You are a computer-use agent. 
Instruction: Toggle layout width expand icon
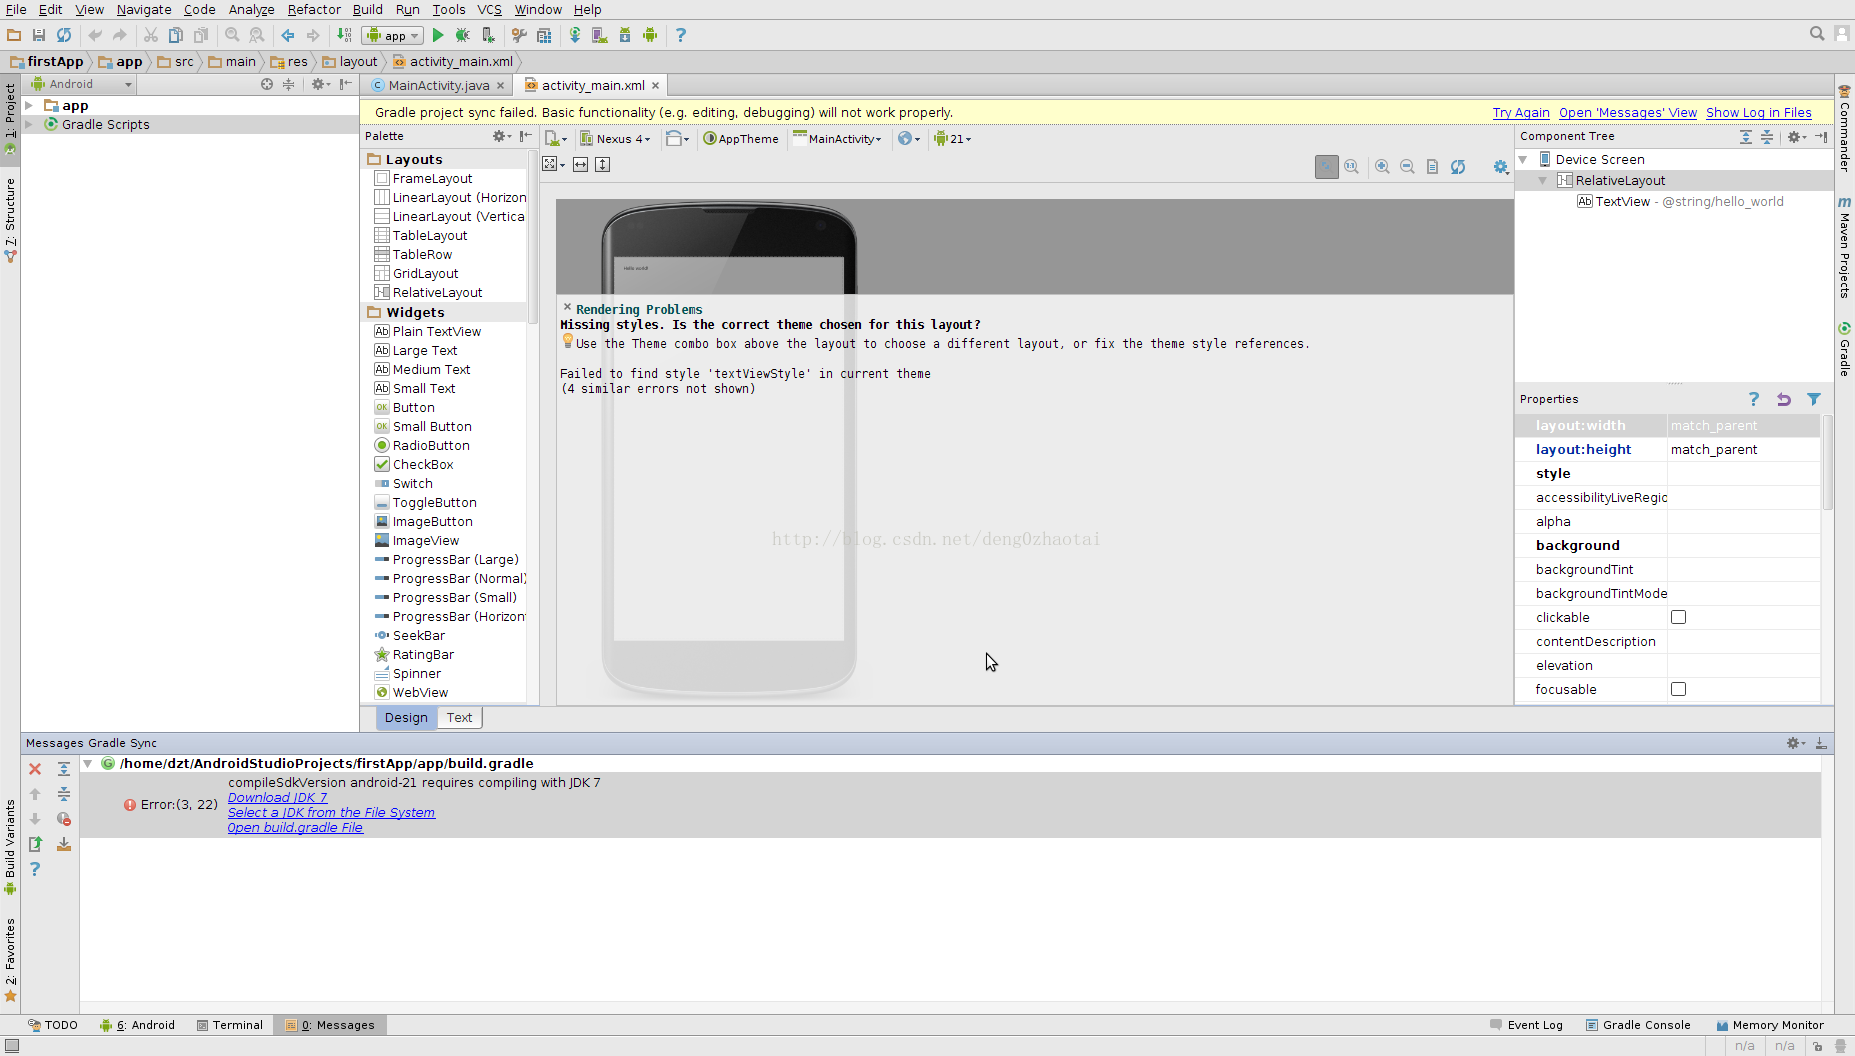(580, 164)
